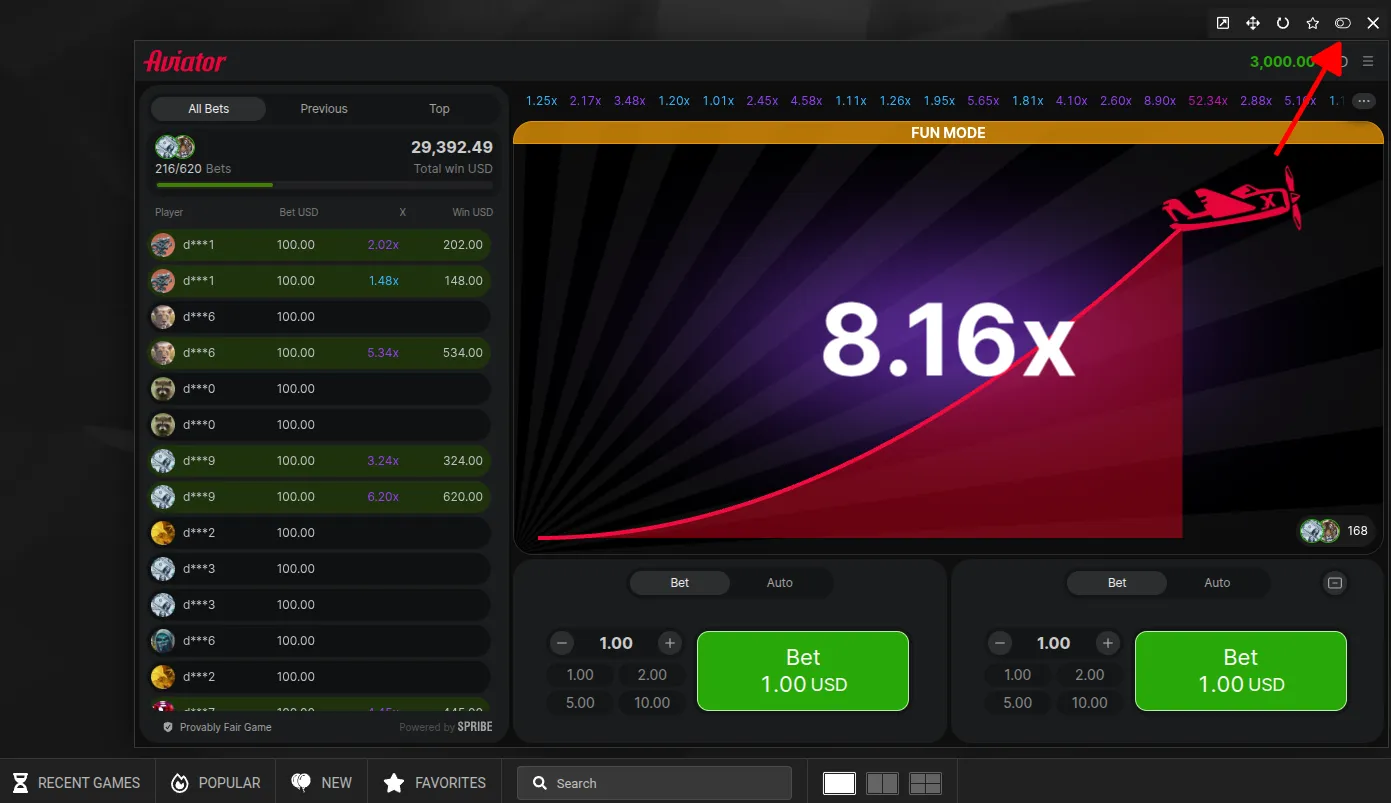Image resolution: width=1391 pixels, height=803 pixels.
Task: Add Aviator to favorites with the star
Action: [1312, 23]
